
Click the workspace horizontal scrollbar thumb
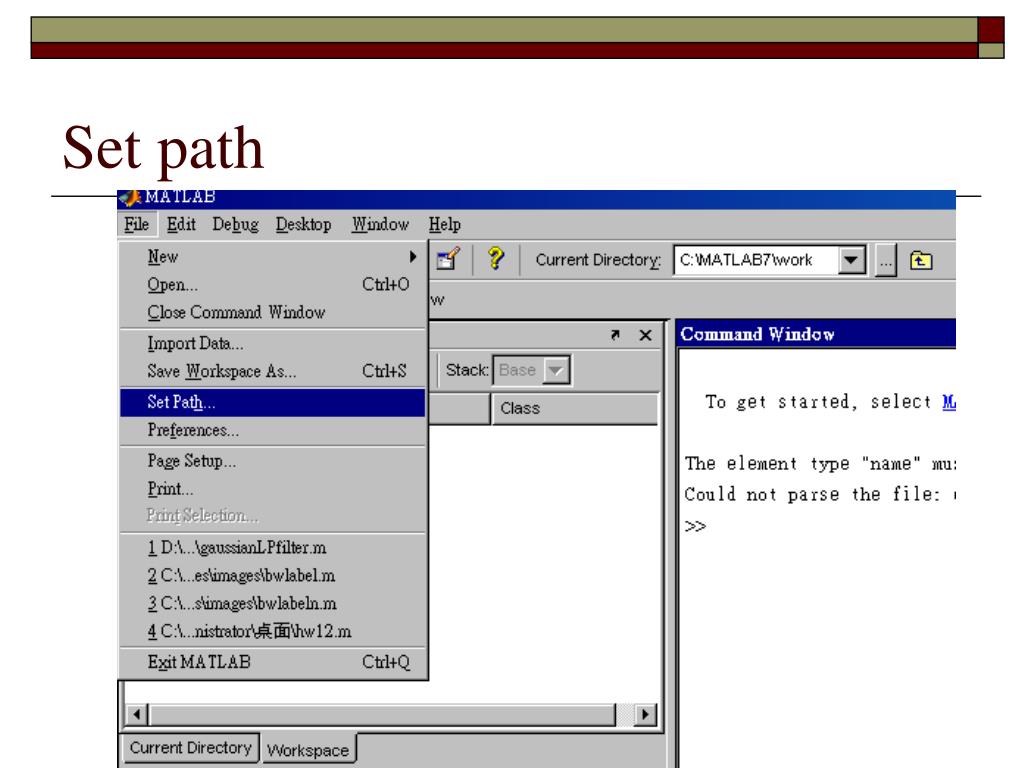[382, 714]
